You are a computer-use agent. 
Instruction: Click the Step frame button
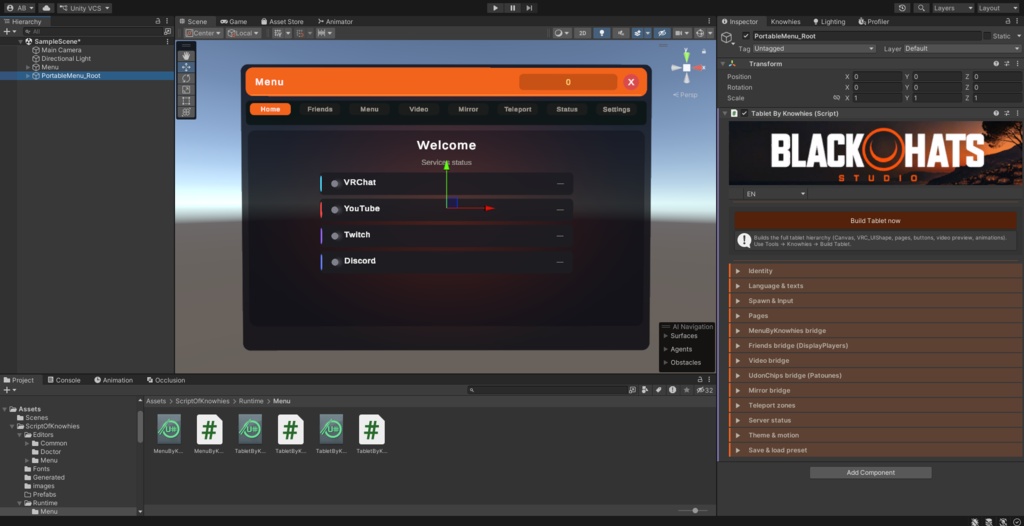(530, 8)
